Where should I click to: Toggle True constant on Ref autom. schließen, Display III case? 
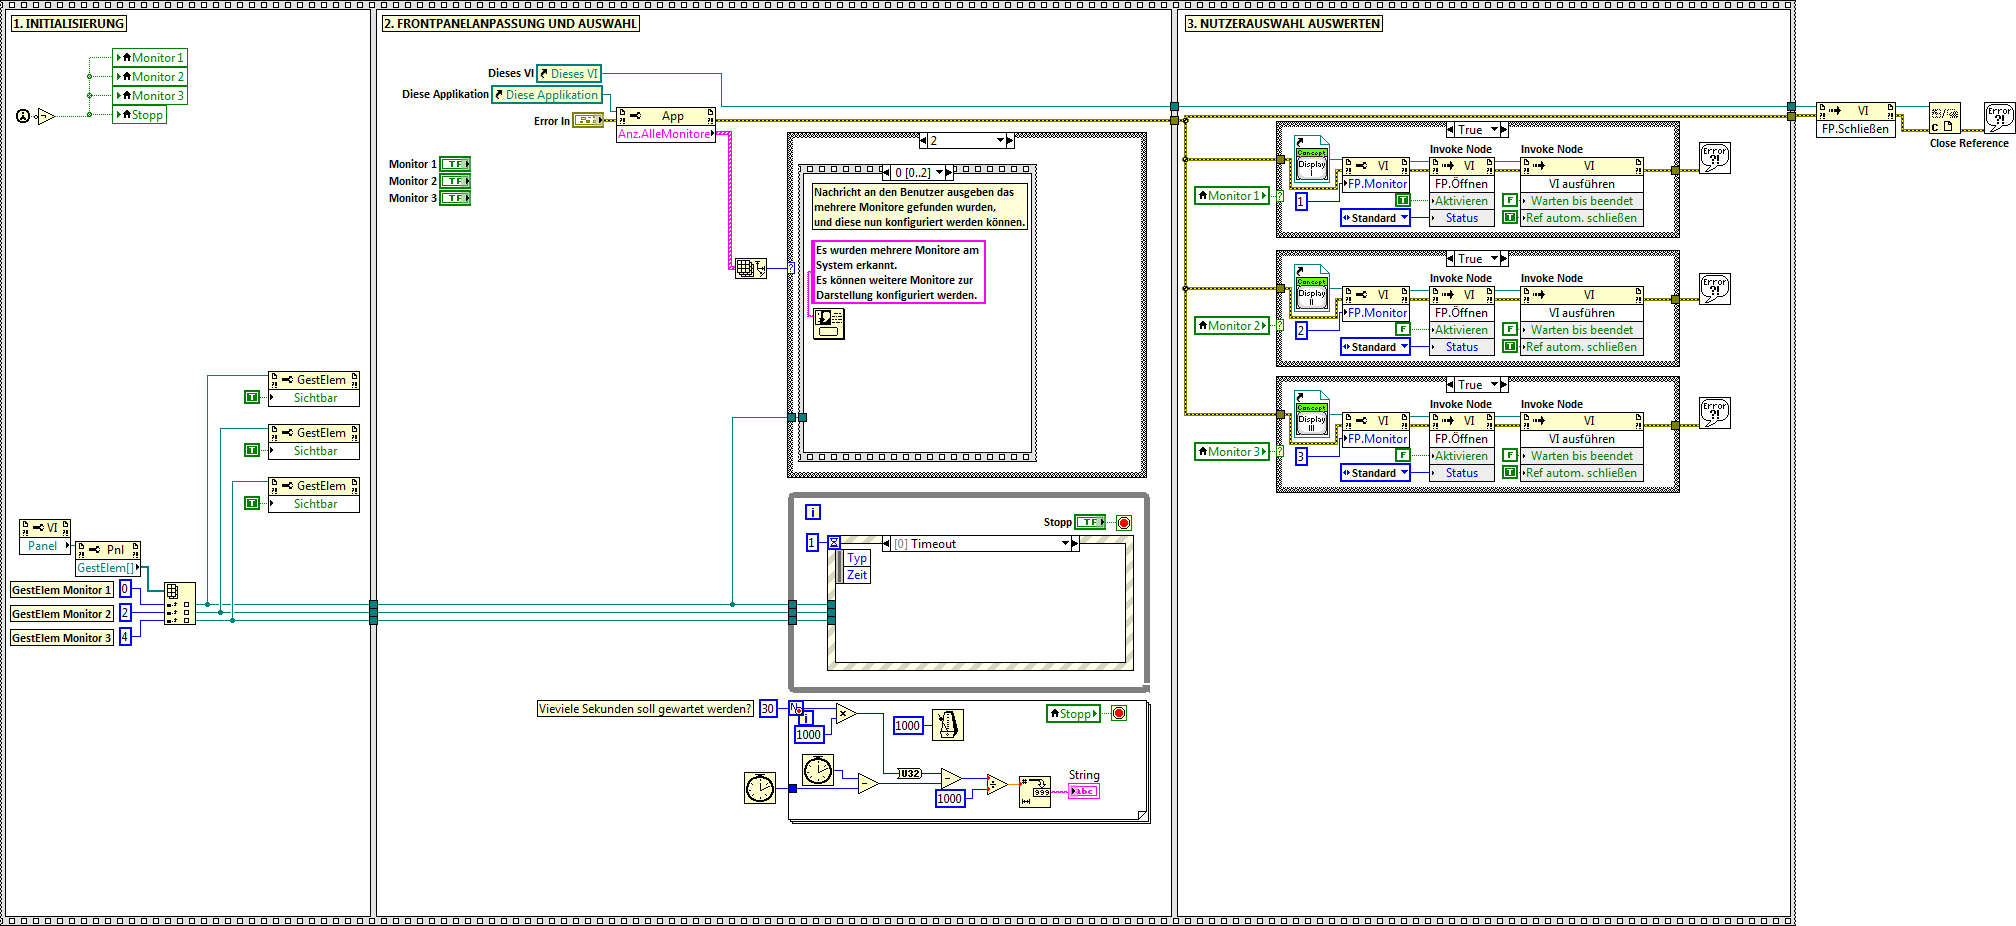click(1510, 472)
